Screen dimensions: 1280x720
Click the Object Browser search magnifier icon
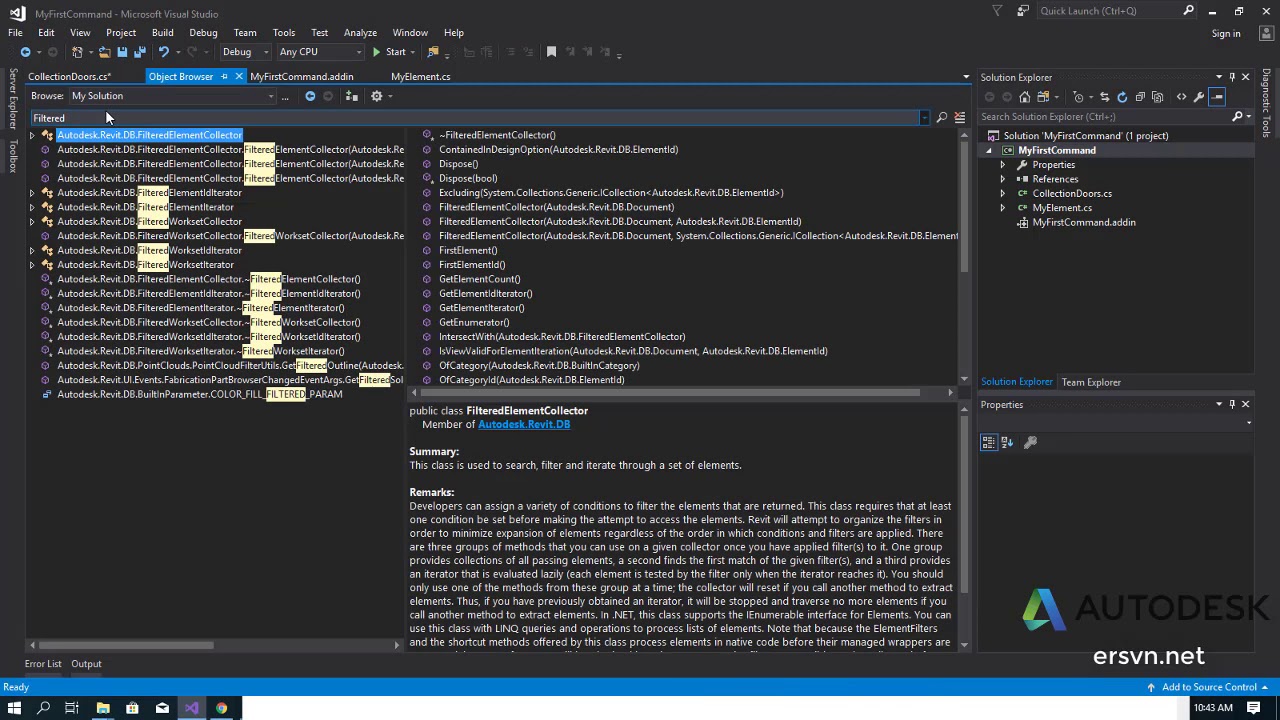click(x=941, y=118)
